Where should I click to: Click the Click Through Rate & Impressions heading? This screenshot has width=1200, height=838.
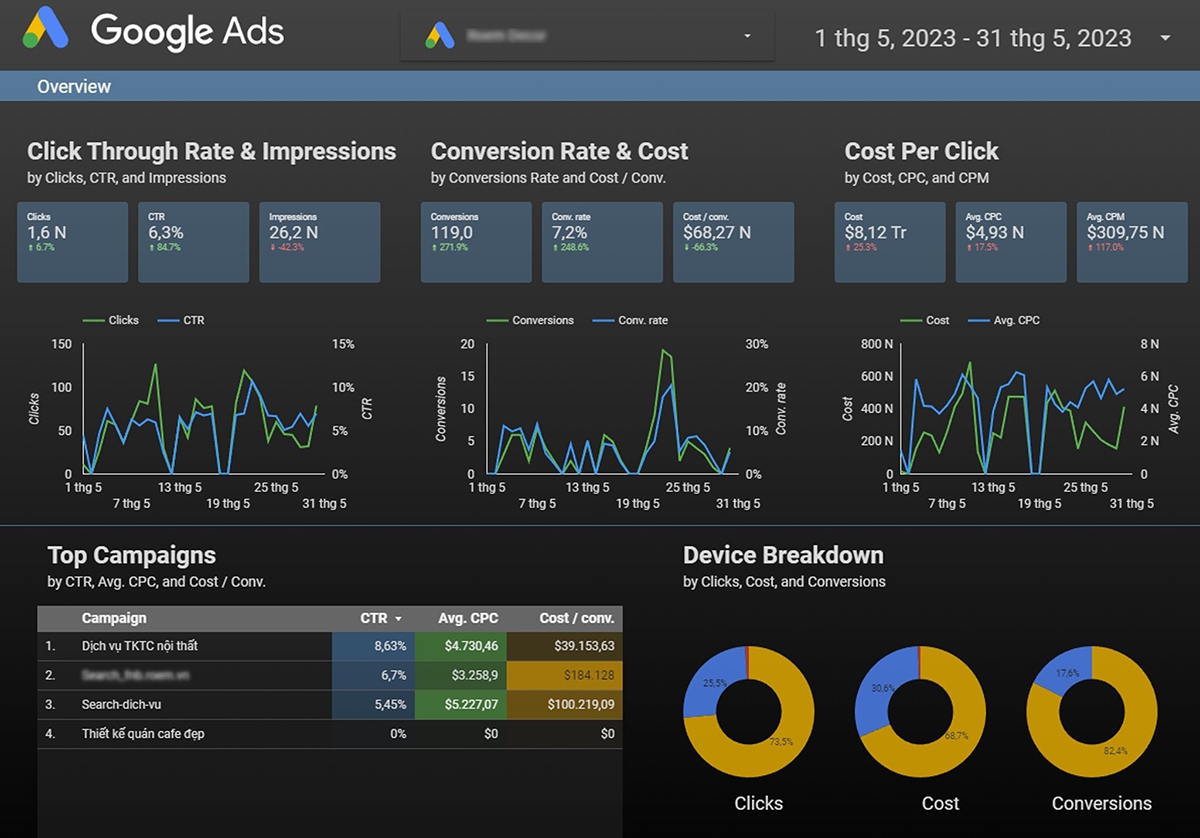click(x=211, y=152)
